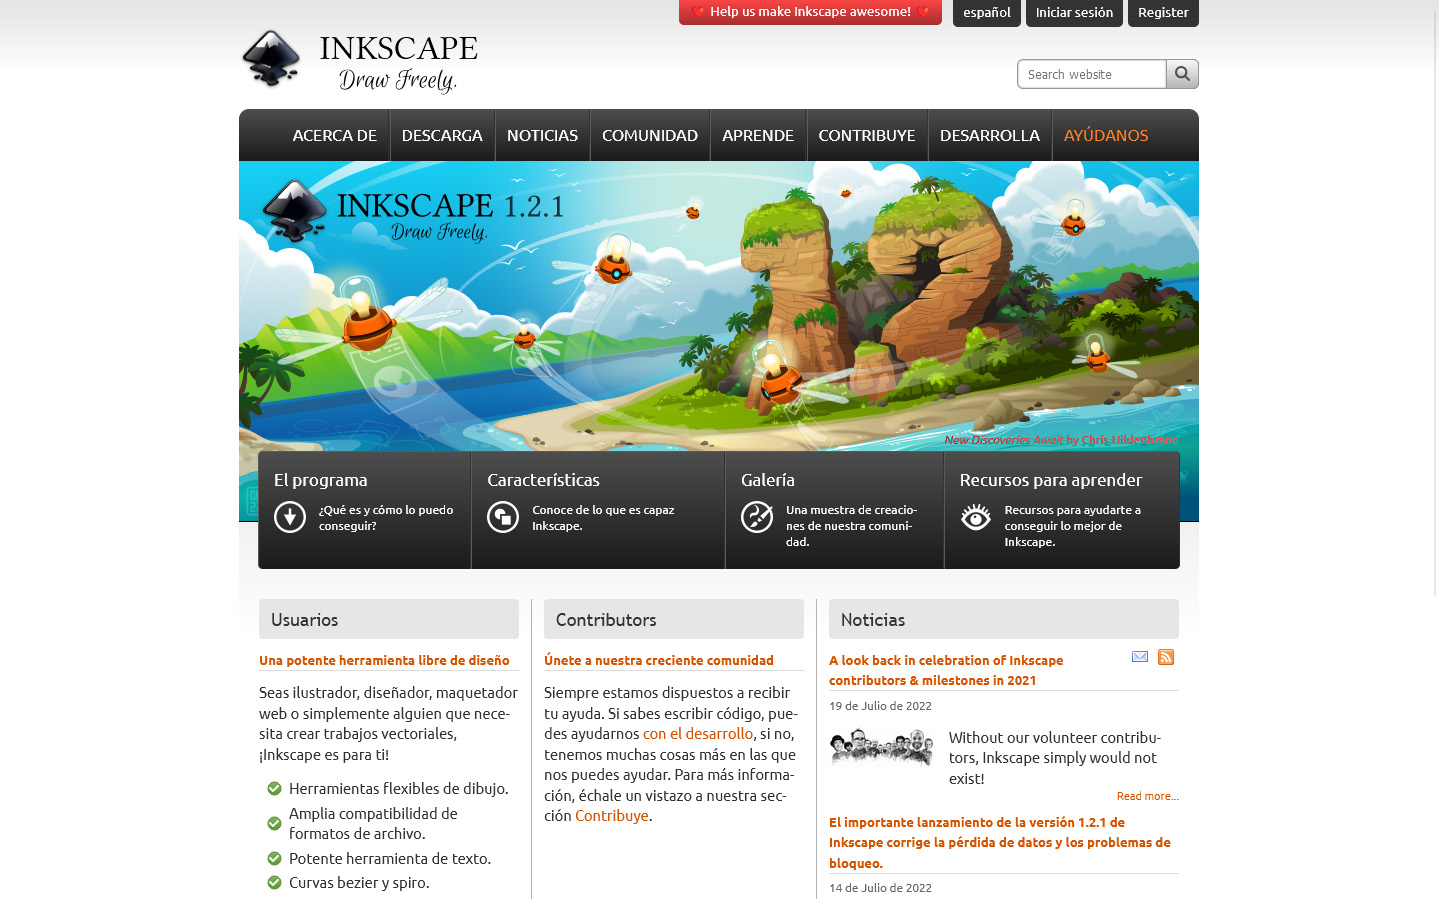Screen dimensions: 1439x899
Task: Click the Register button
Action: tap(1163, 13)
